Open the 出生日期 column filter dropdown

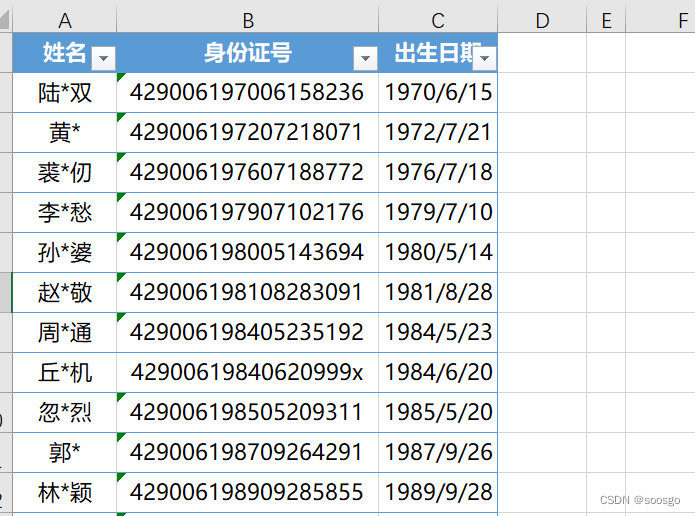tap(484, 58)
